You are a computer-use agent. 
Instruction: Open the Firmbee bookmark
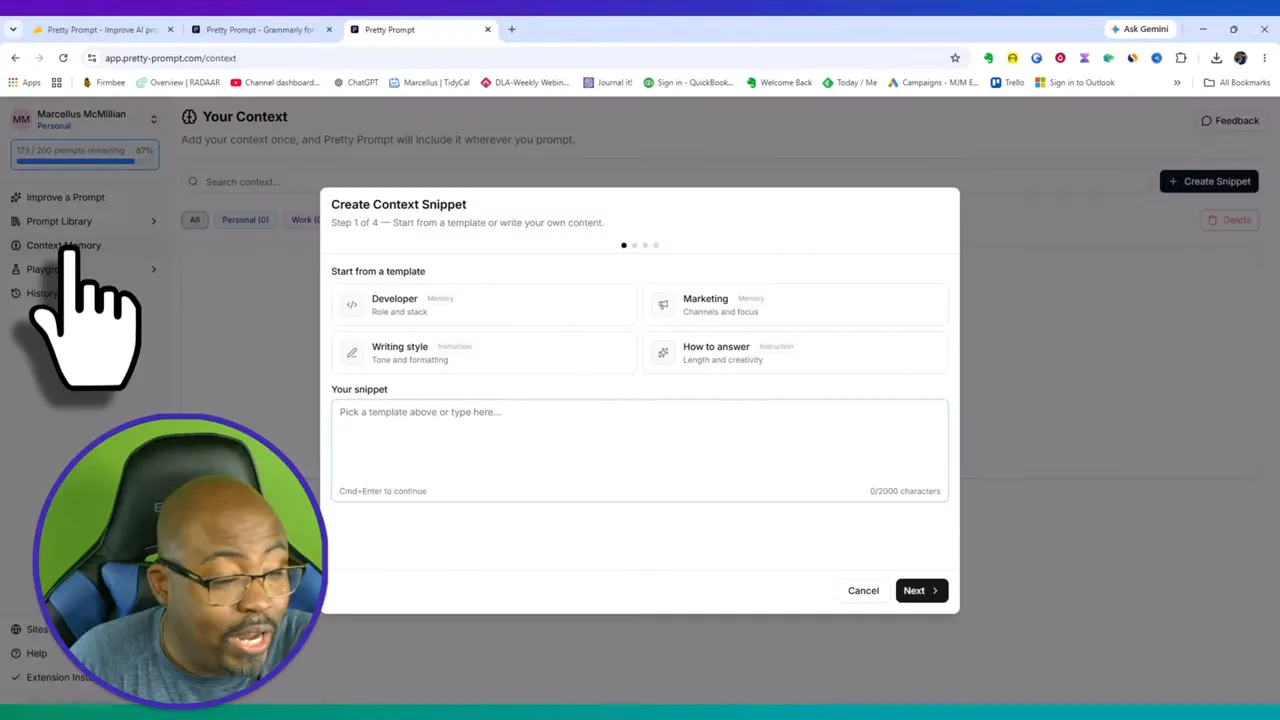coord(104,83)
